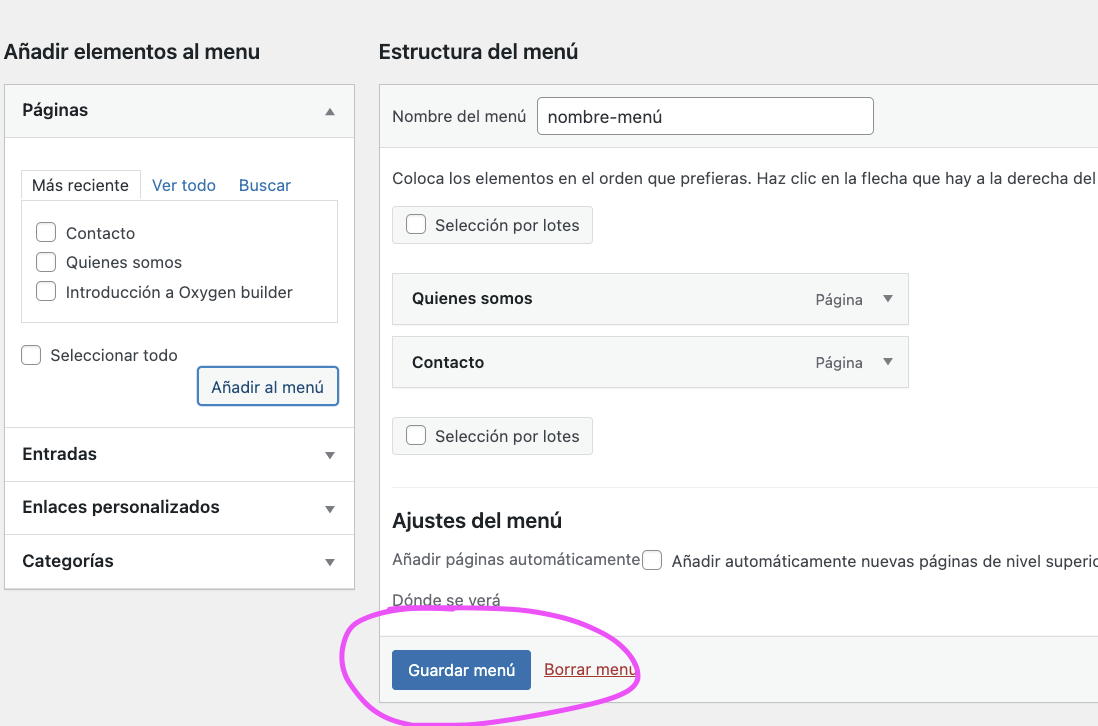1098x726 pixels.
Task: Click the Nombre del menú text field
Action: [x=705, y=116]
